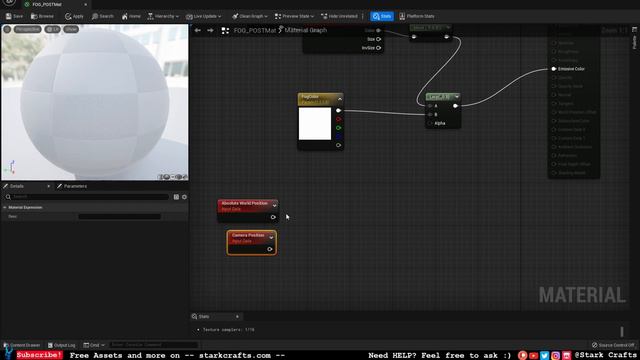The image size is (640, 360).
Task: Click the Lerp node A input pin
Action: coord(430,106)
